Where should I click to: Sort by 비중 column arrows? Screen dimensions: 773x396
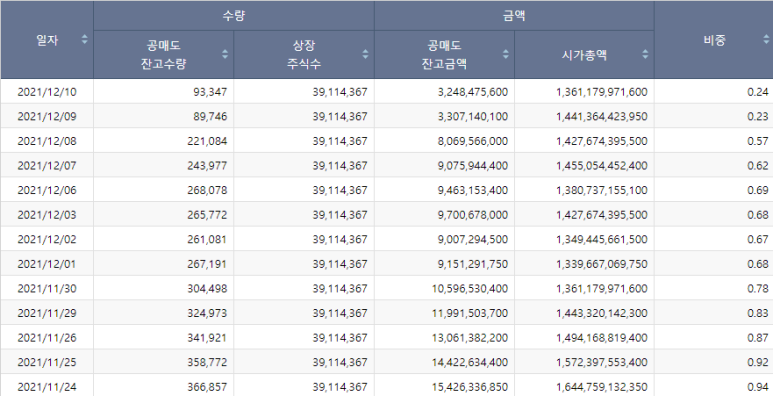(766, 39)
